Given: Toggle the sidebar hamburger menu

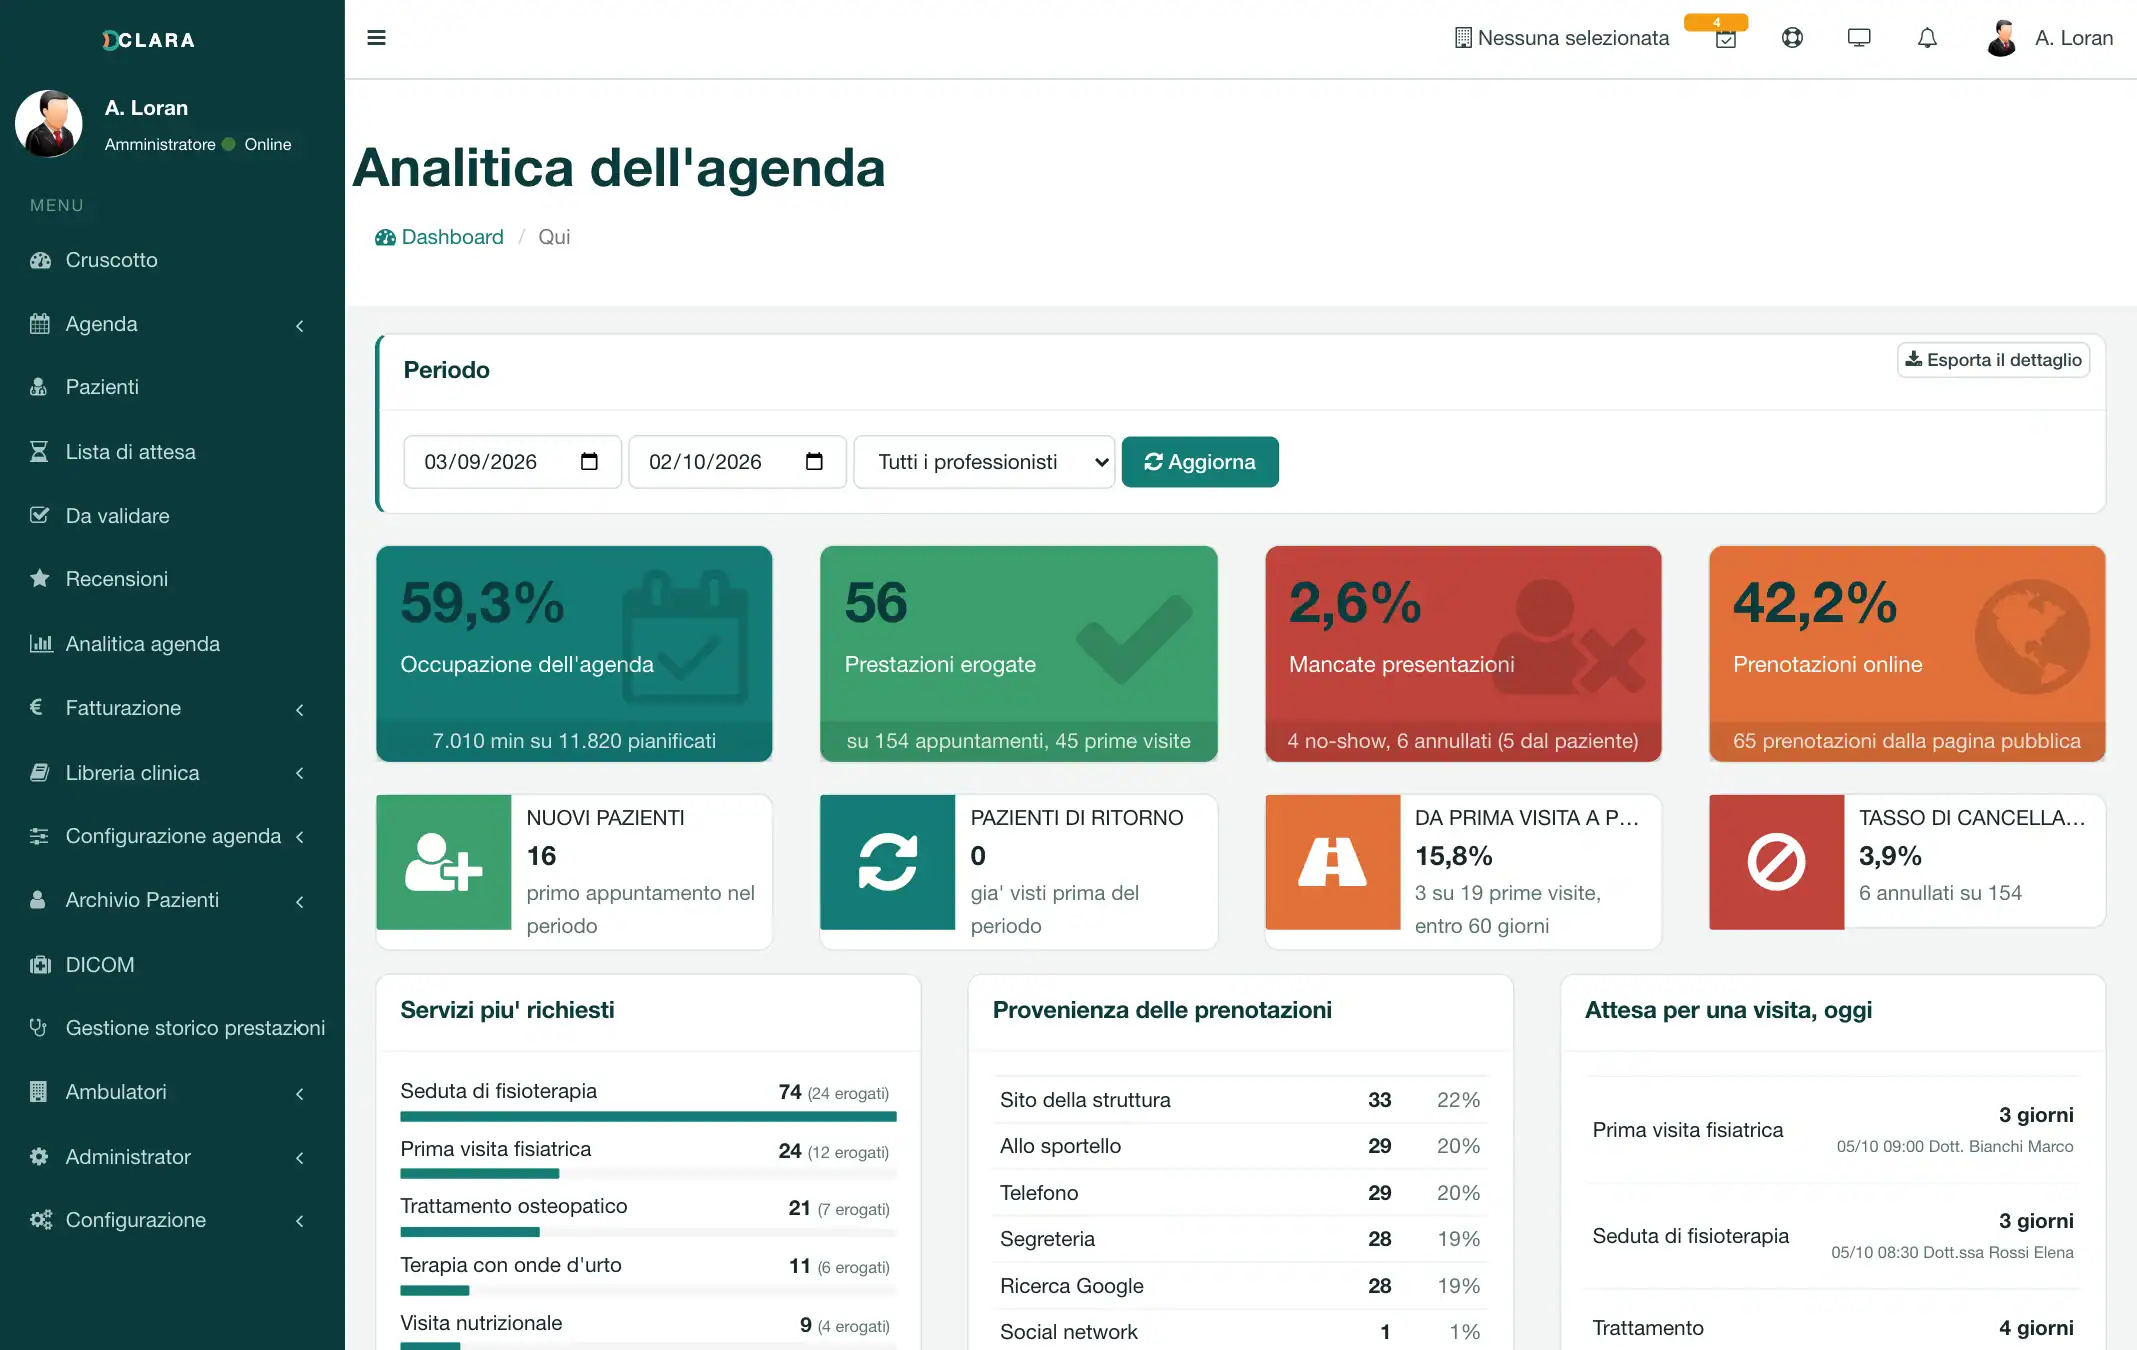Looking at the screenshot, I should tap(376, 38).
